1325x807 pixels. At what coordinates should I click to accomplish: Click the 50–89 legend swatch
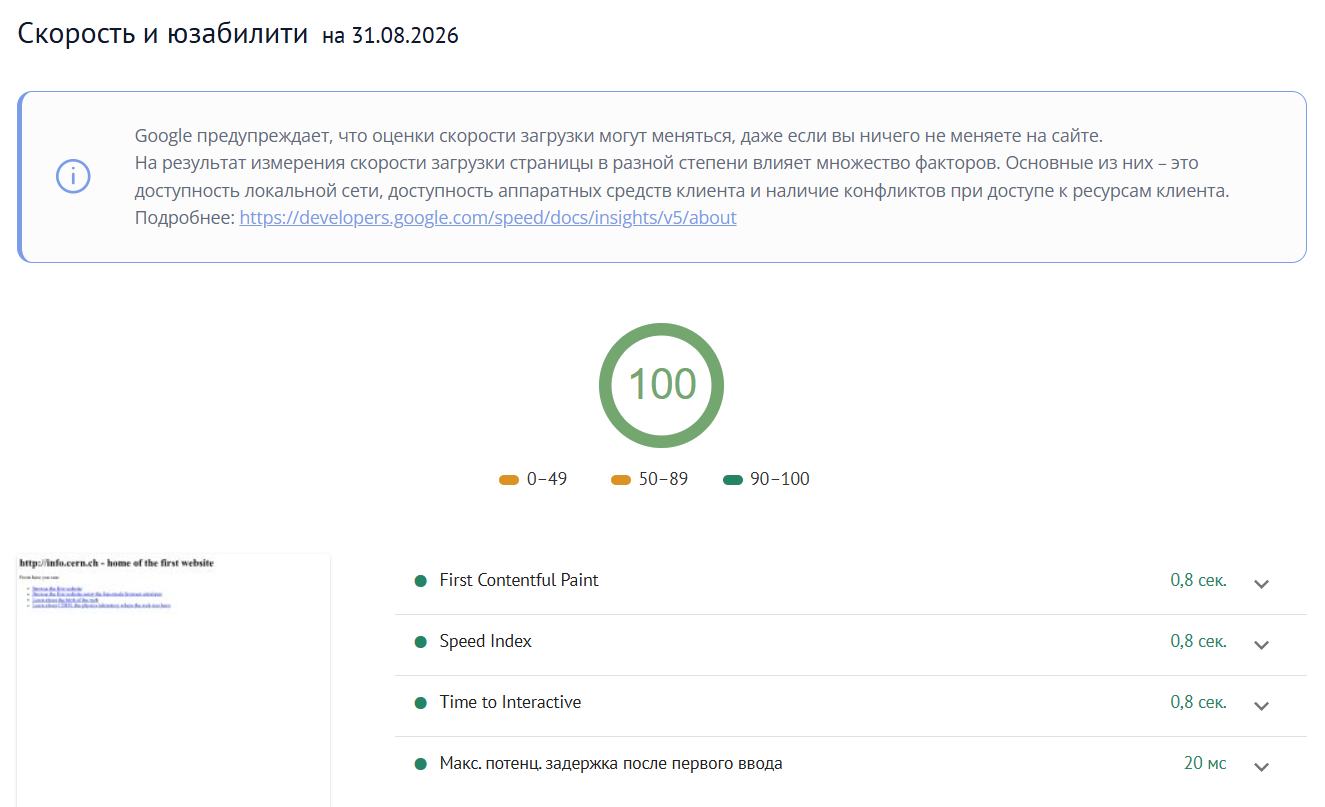620,480
